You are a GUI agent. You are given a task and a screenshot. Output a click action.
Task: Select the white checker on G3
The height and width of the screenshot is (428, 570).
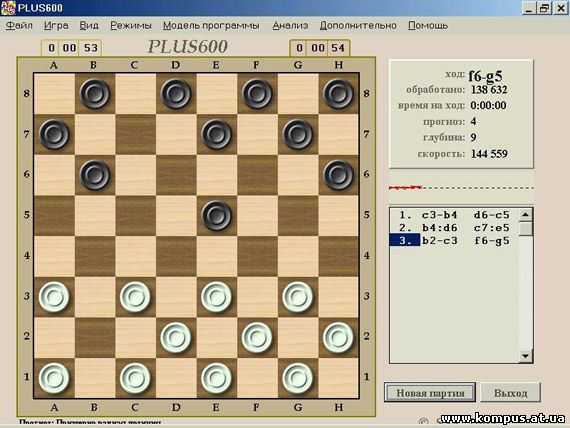coord(297,297)
